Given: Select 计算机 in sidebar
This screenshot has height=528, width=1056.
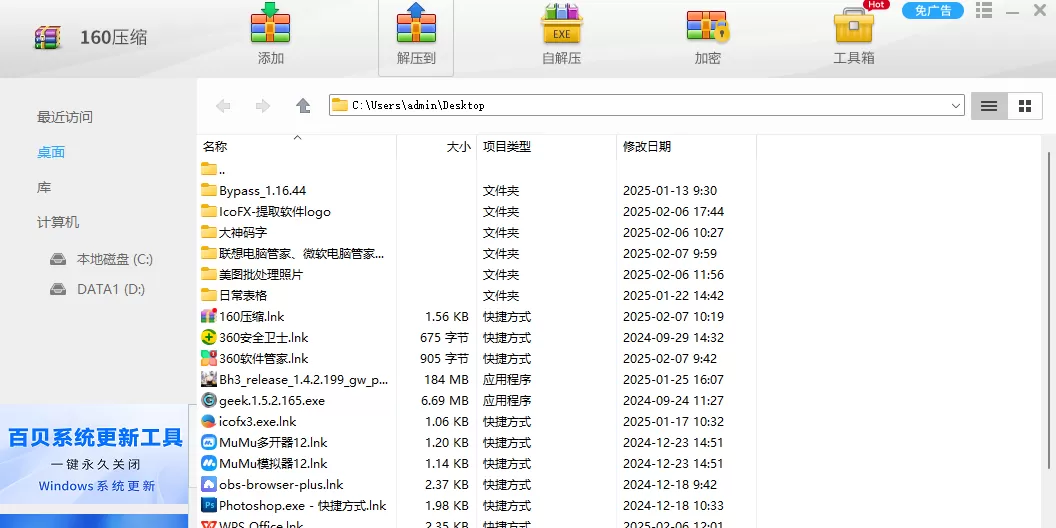Looking at the screenshot, I should coord(58,222).
